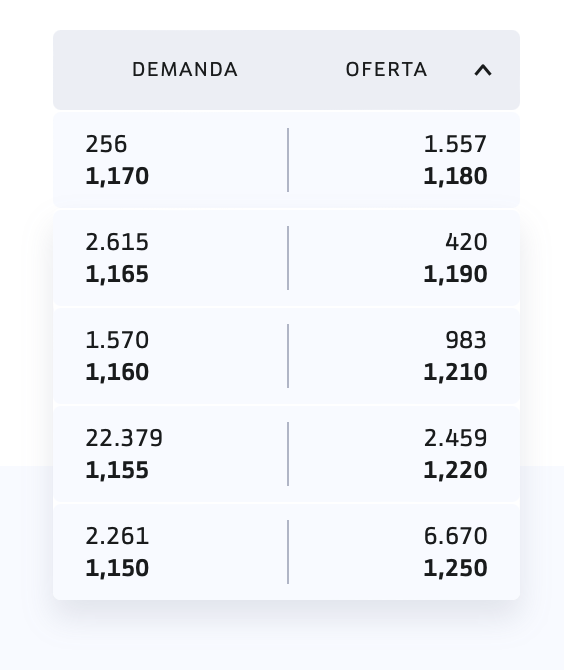Select demand price 1,170

point(117,176)
